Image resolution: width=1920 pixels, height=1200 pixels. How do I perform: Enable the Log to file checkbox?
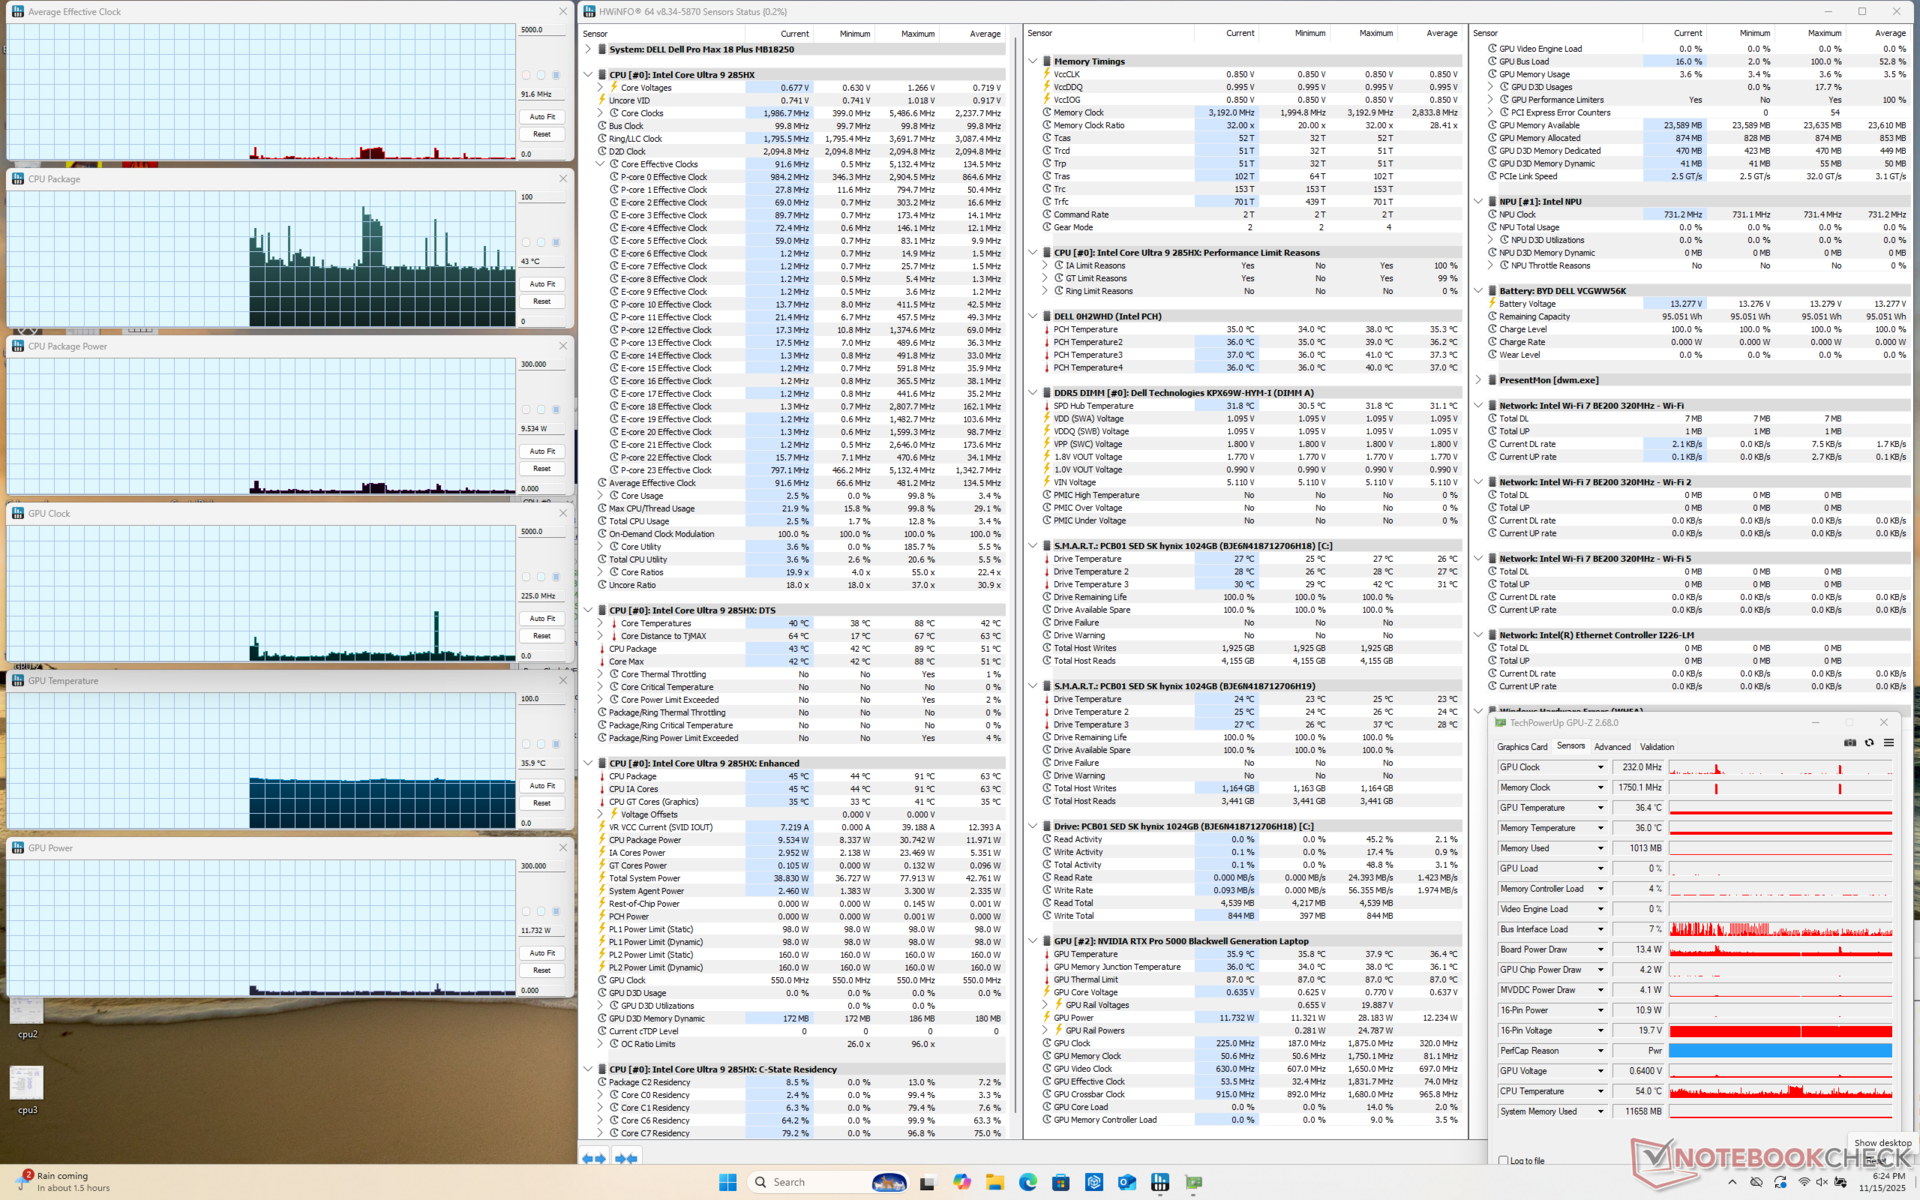[1503, 1160]
